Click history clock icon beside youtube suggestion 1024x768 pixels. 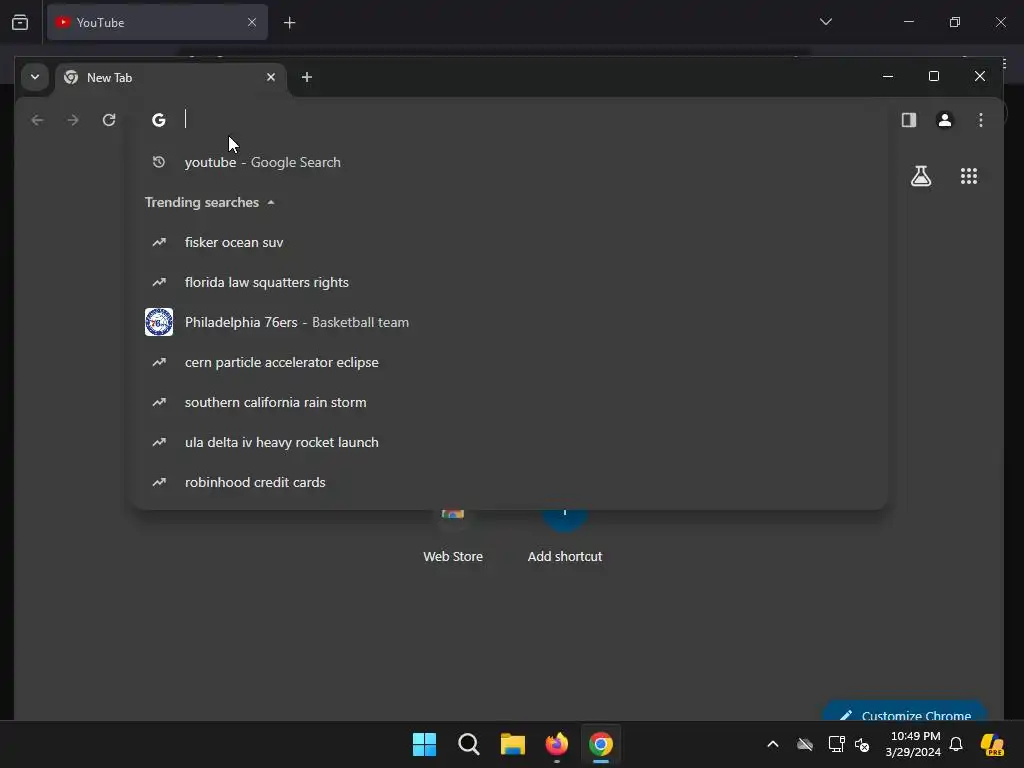(159, 162)
